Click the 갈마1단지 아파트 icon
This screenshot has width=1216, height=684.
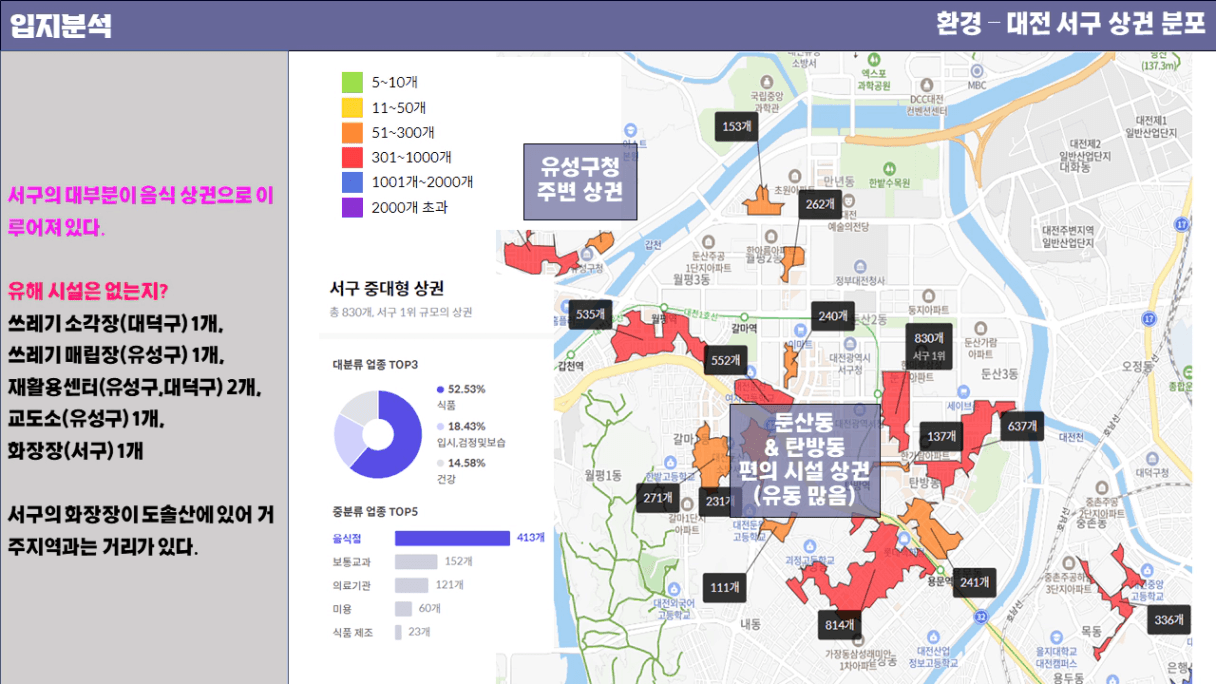point(686,504)
